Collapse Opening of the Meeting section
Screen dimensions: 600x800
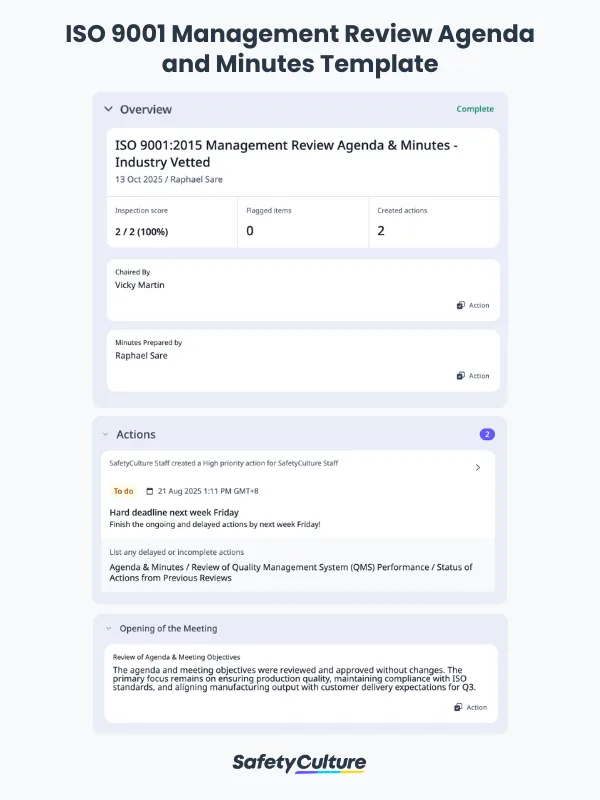click(107, 629)
